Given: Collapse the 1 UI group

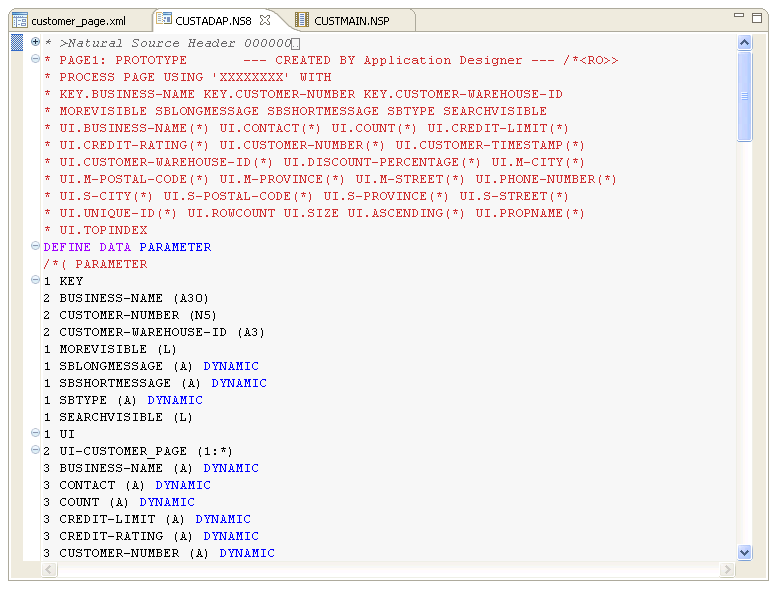Looking at the screenshot, I should point(36,434).
